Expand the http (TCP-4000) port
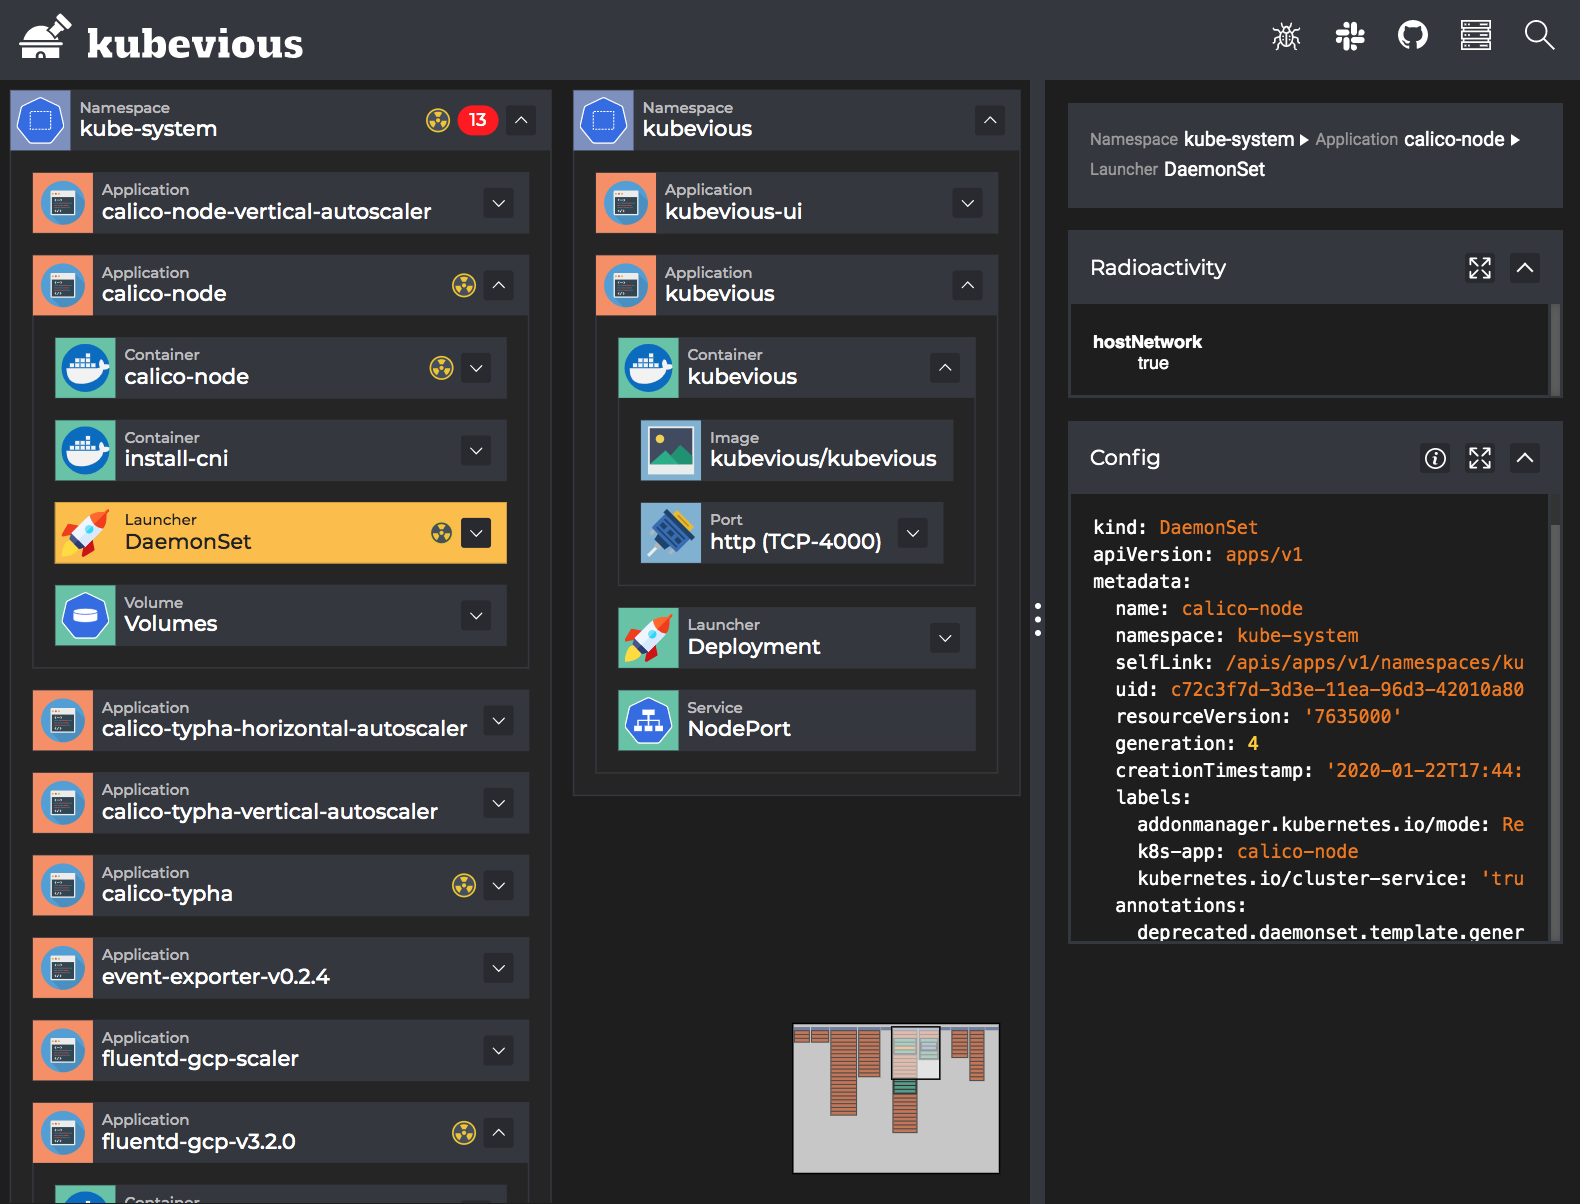The width and height of the screenshot is (1580, 1204). [913, 533]
